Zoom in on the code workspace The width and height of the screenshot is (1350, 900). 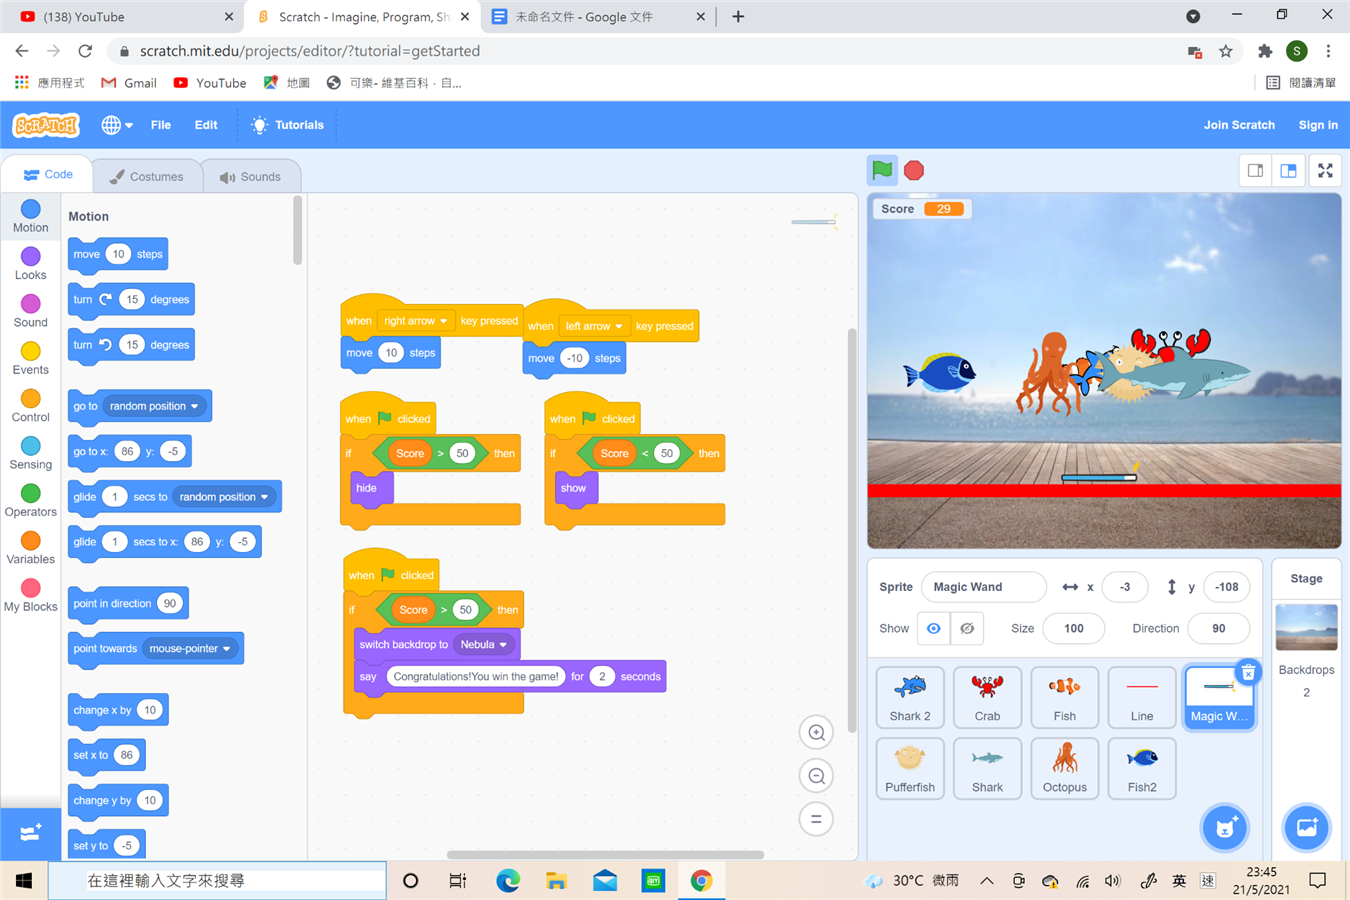click(816, 733)
